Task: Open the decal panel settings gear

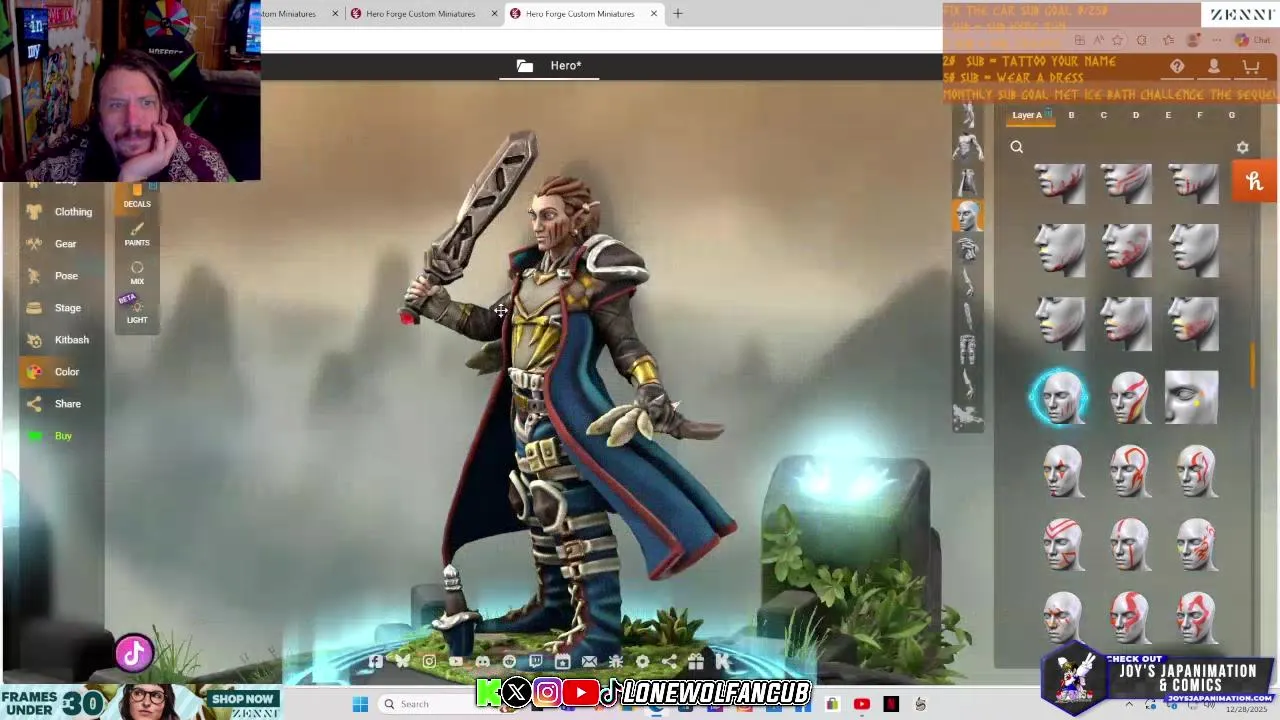Action: pyautogui.click(x=1242, y=147)
